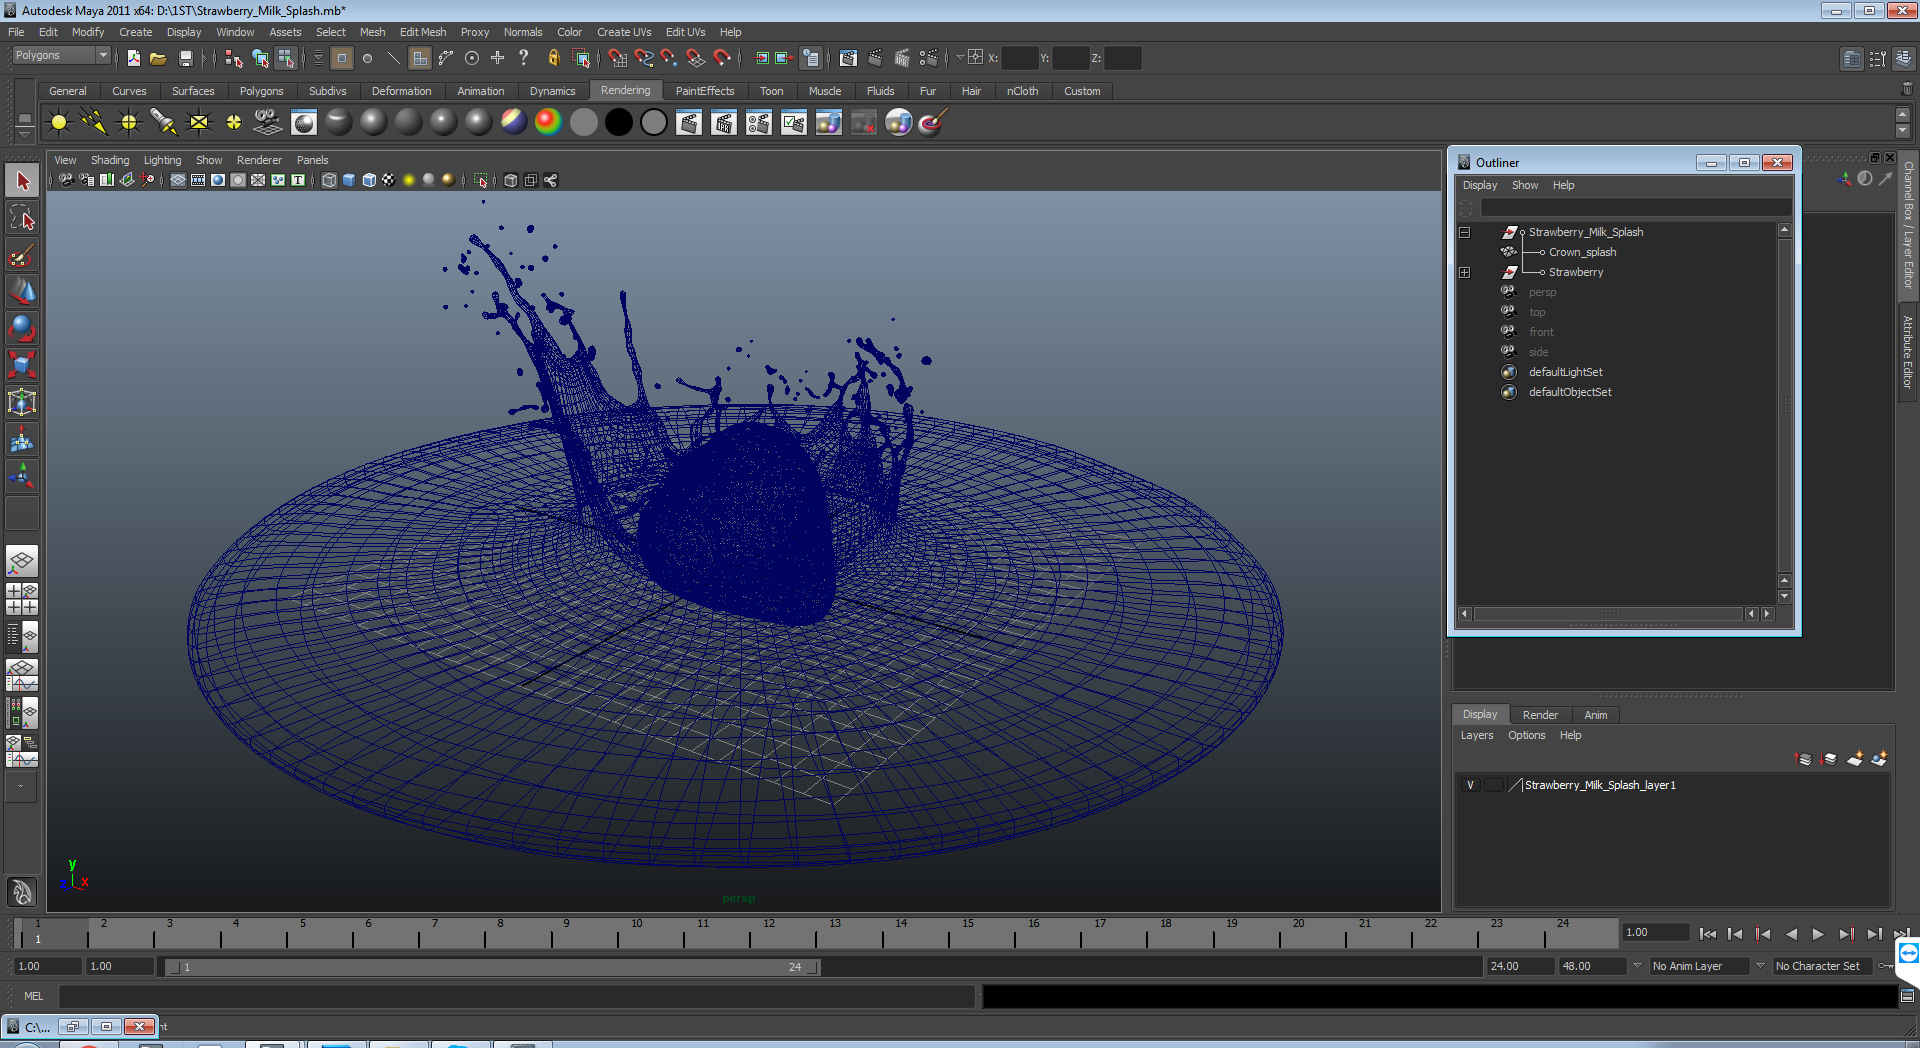This screenshot has height=1048, width=1920.
Task: Go to start of playback range
Action: point(1707,934)
